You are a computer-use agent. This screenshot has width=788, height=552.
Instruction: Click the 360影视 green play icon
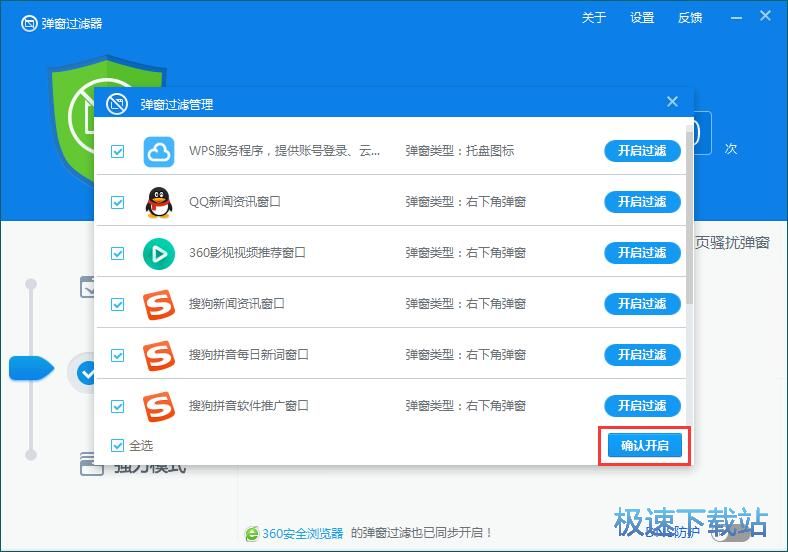click(x=159, y=253)
